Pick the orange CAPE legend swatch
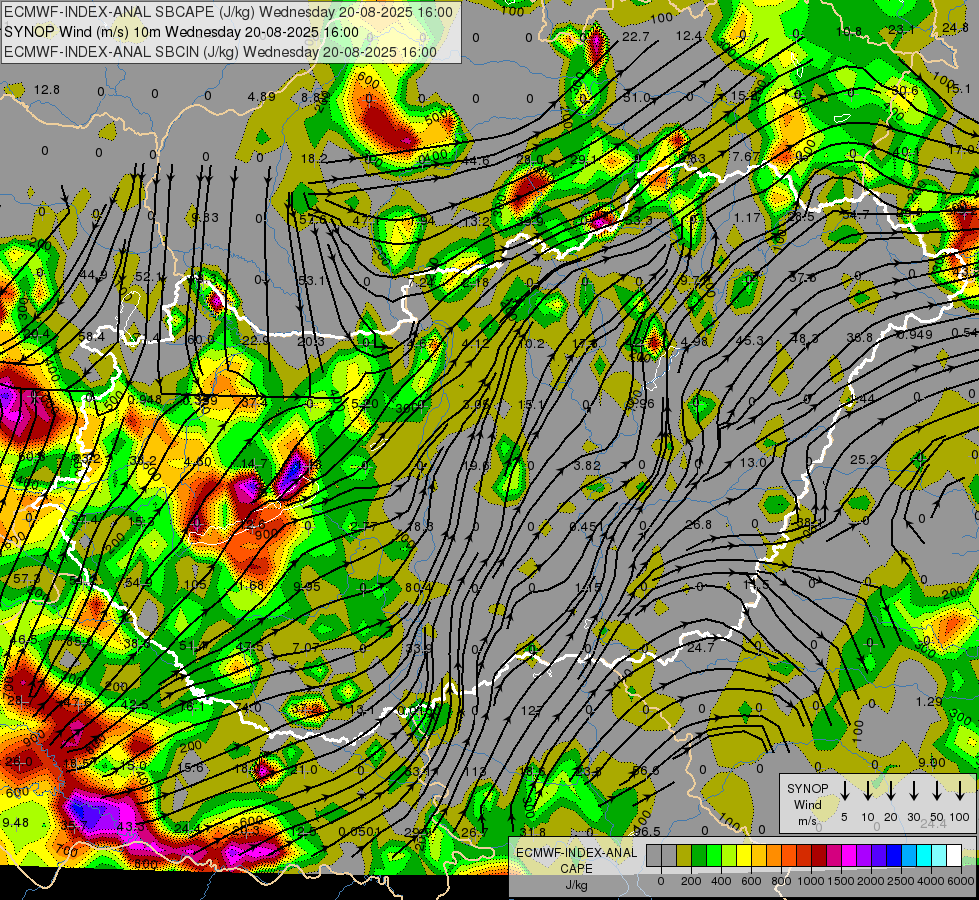The height and width of the screenshot is (900, 979). (774, 855)
